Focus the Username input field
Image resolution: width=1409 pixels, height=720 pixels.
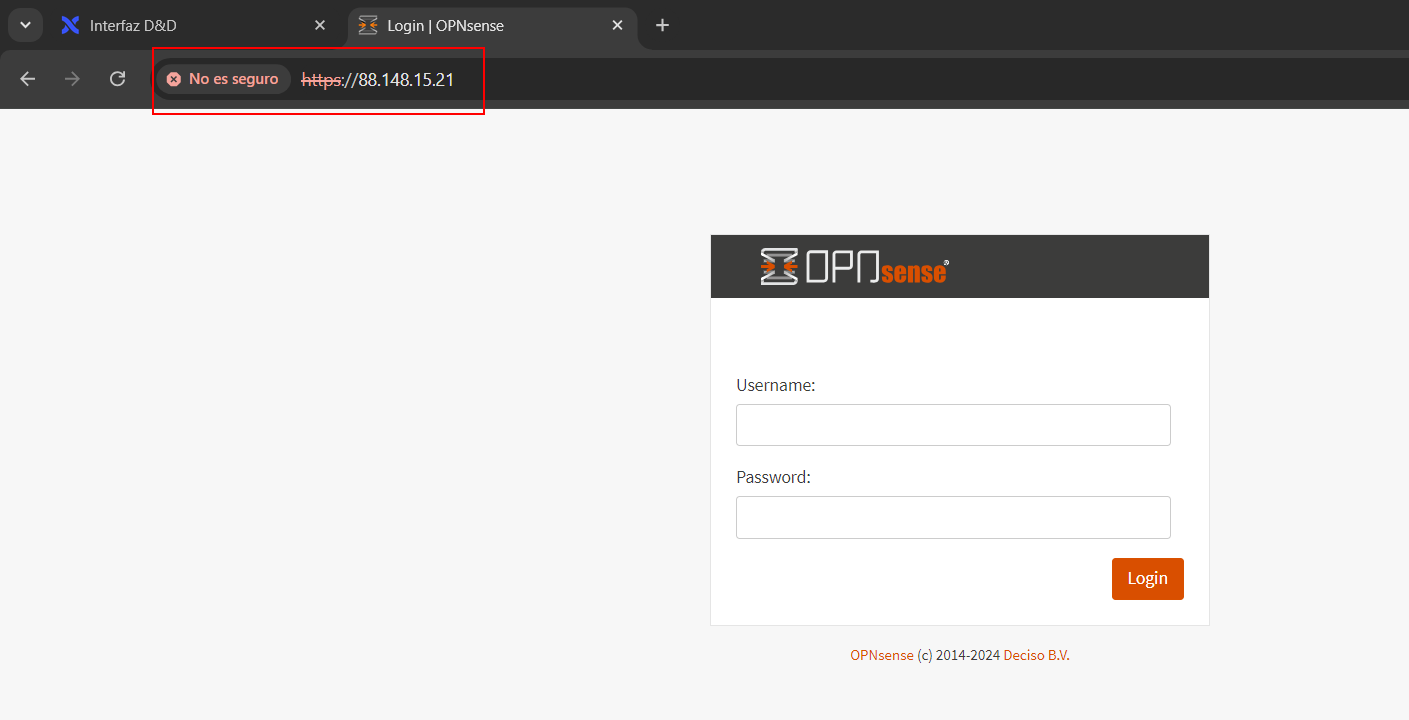pos(953,425)
